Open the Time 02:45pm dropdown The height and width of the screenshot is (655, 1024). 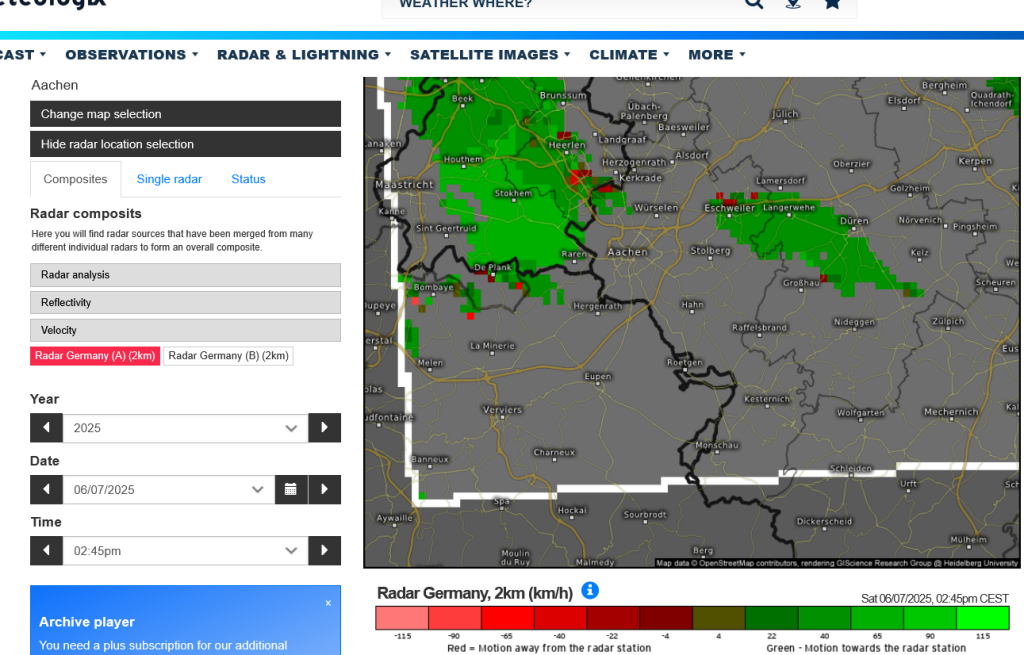point(185,551)
